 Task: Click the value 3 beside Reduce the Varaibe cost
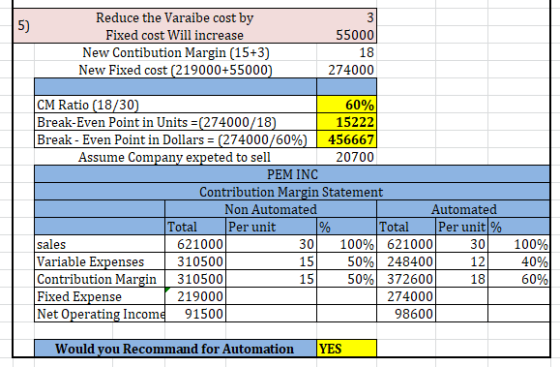(346, 17)
